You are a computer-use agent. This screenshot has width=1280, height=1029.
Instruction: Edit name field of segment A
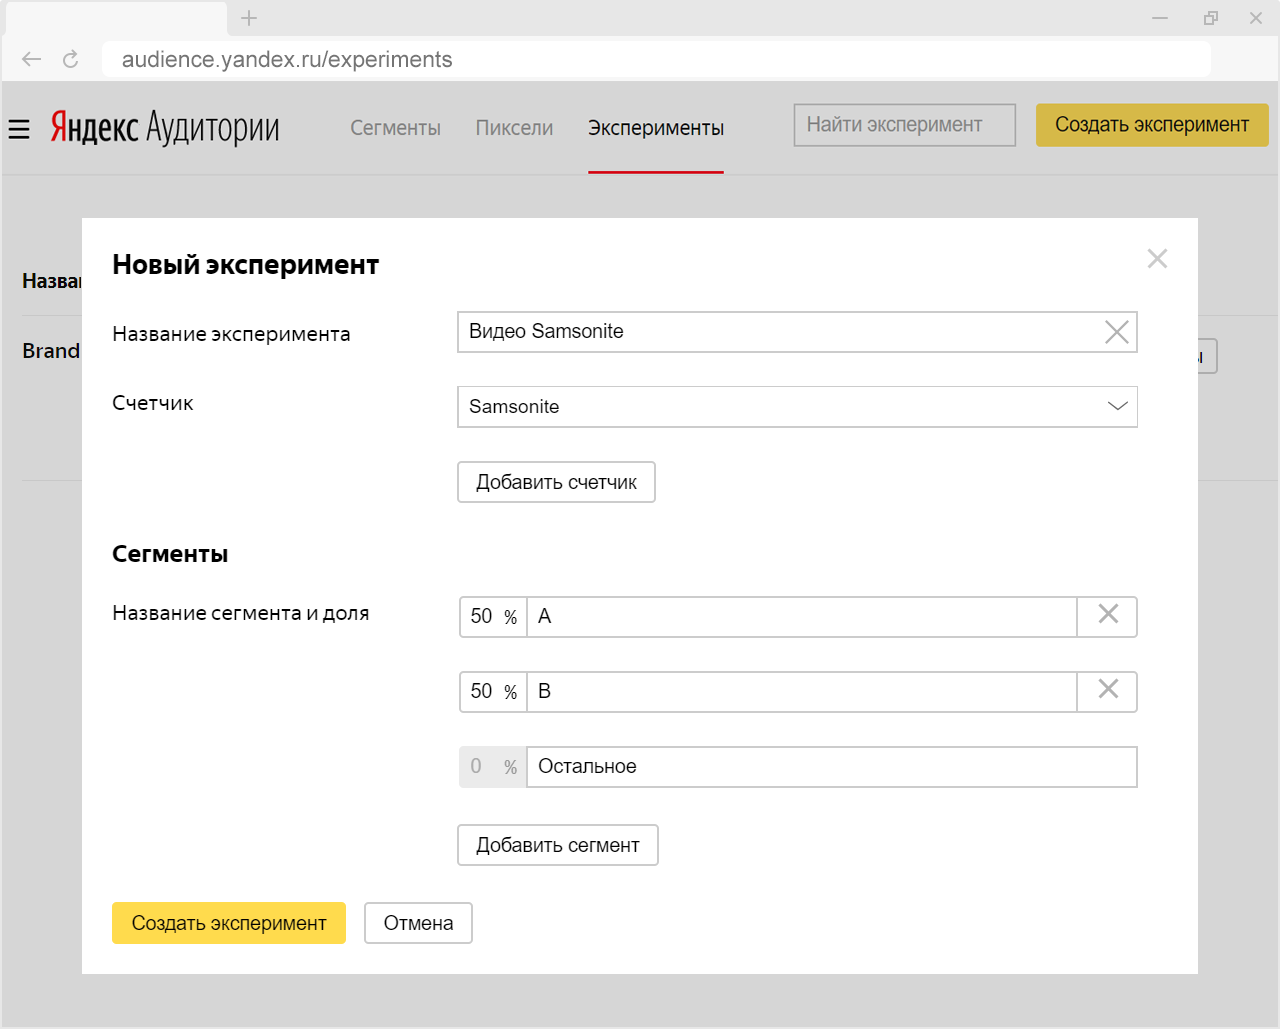point(802,617)
